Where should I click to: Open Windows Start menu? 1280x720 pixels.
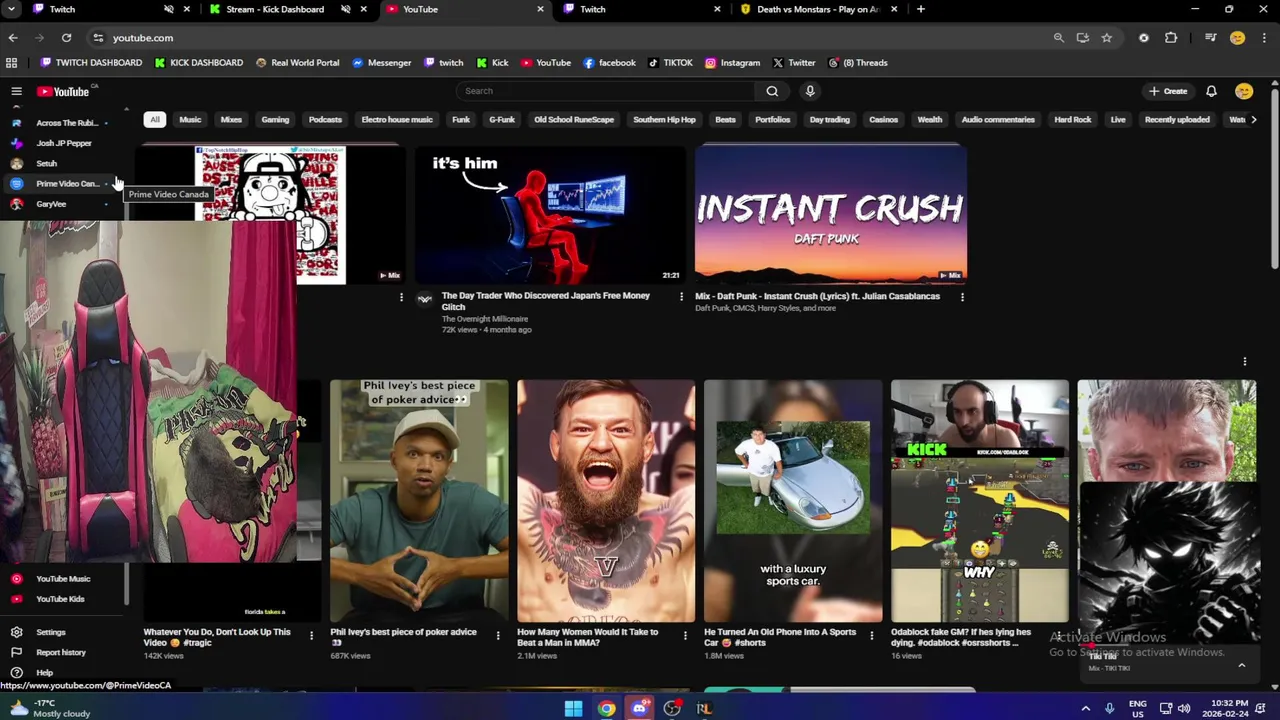(573, 709)
